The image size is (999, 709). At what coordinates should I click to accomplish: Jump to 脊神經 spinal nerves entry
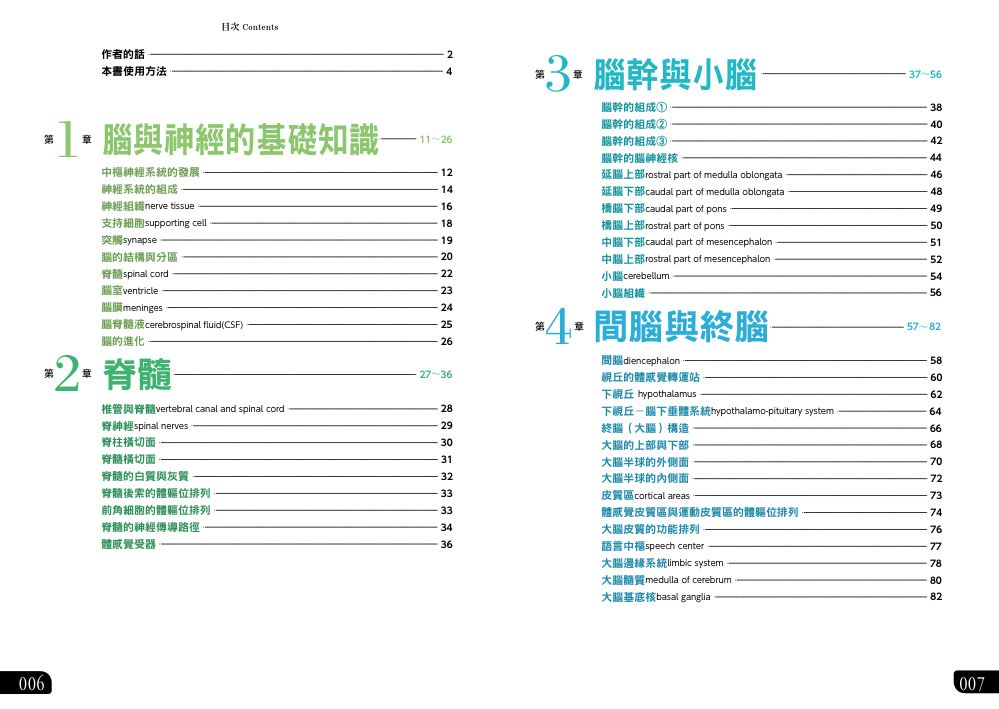pos(145,426)
